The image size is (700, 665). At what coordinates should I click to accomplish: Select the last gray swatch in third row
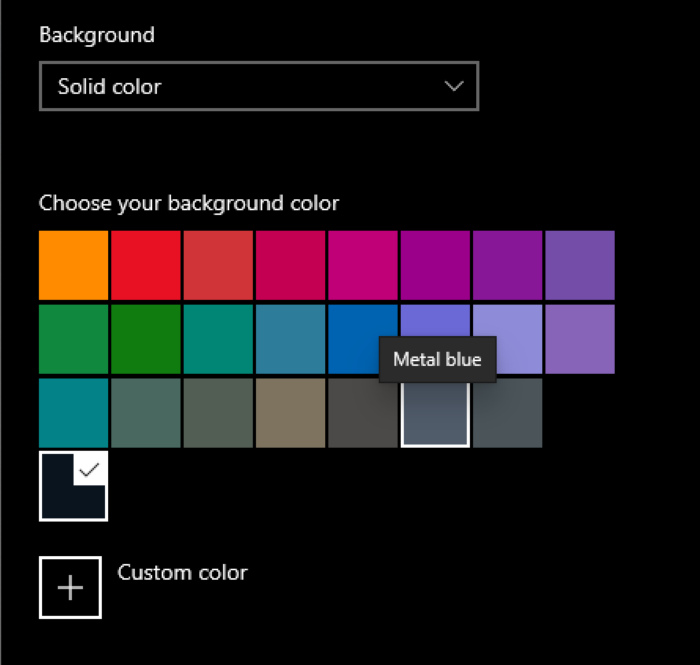(x=508, y=413)
